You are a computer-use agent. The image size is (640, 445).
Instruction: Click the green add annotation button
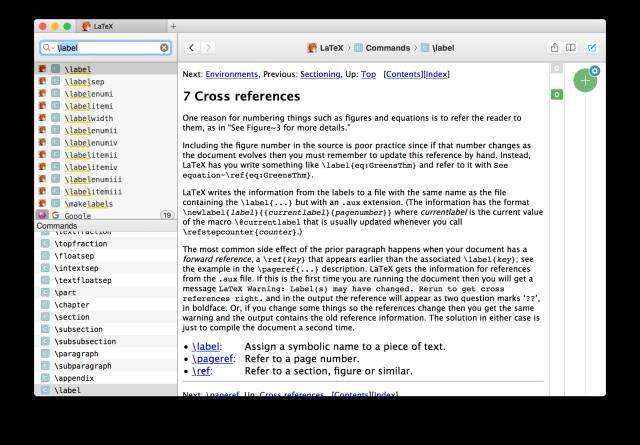585,80
